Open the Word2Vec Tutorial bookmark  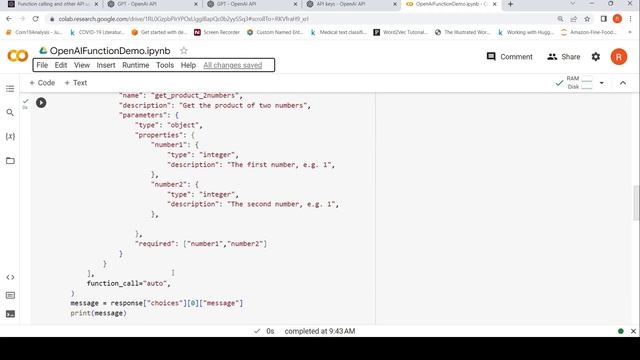point(400,32)
